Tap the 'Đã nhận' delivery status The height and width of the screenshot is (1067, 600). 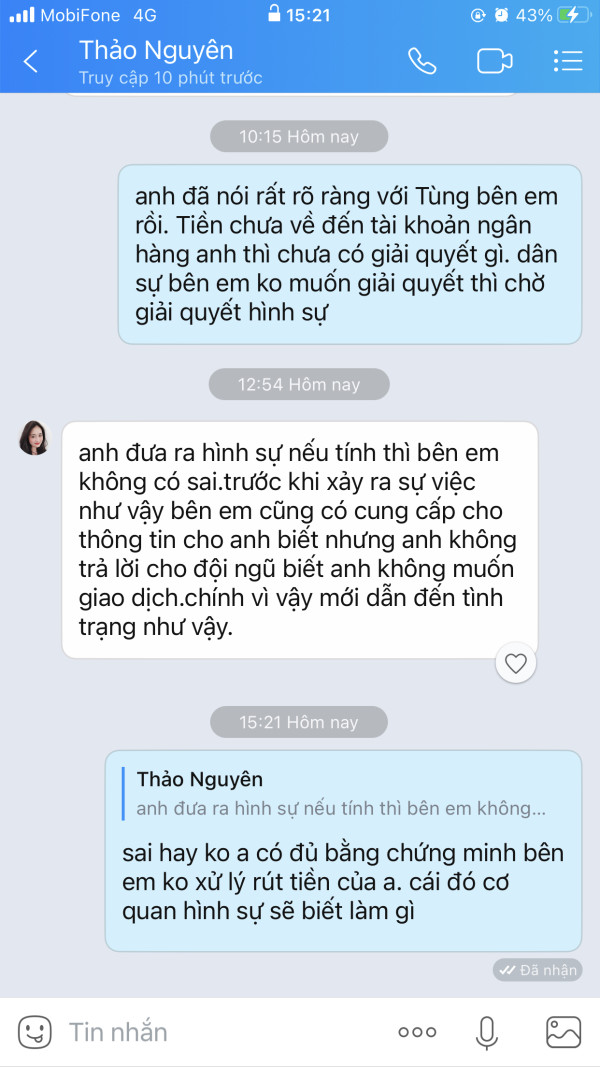(x=537, y=970)
